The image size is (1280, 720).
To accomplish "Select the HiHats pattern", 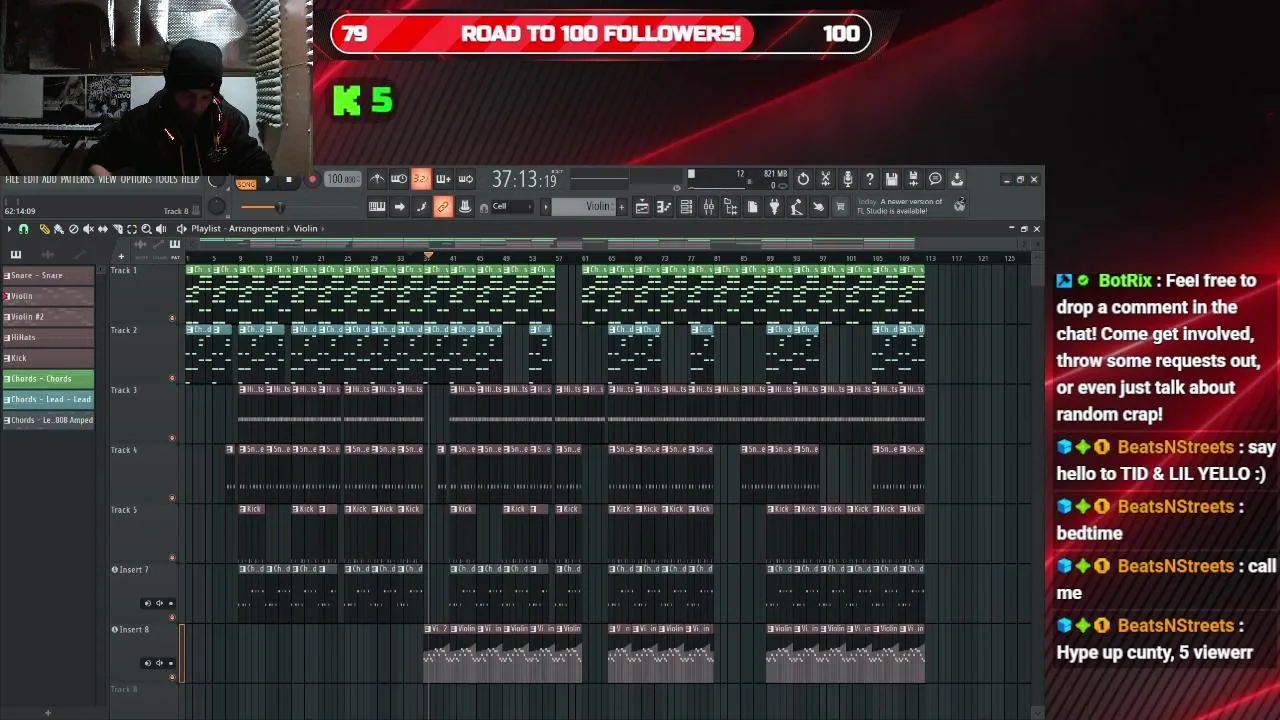I will coord(48,337).
